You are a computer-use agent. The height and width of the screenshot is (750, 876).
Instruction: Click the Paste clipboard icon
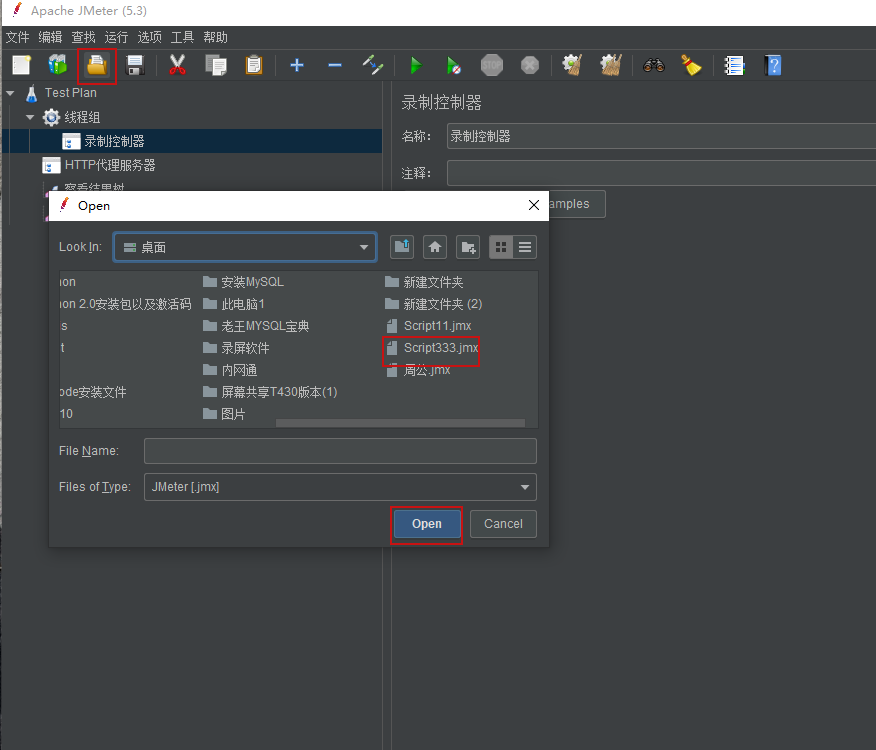[254, 65]
